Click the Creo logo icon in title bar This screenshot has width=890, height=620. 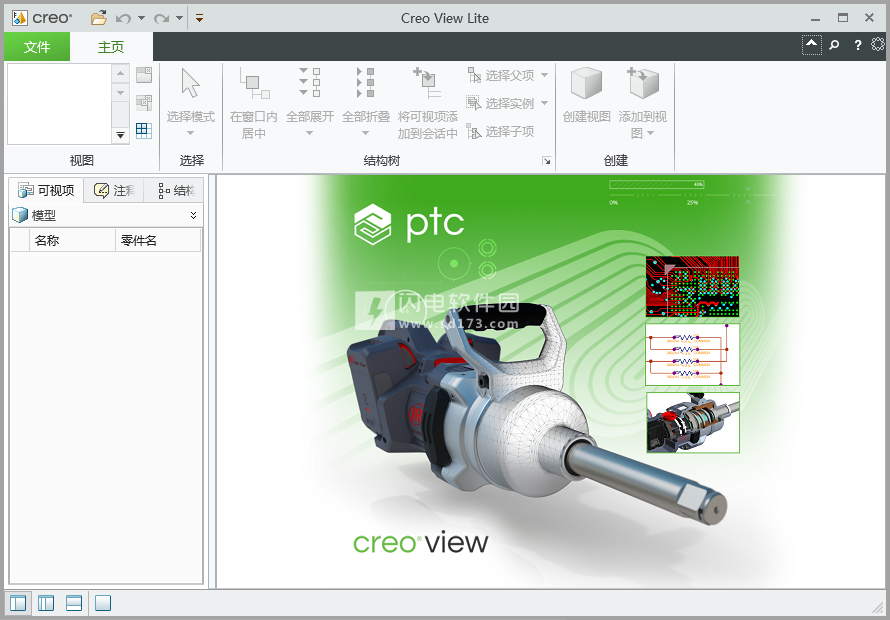pos(19,18)
